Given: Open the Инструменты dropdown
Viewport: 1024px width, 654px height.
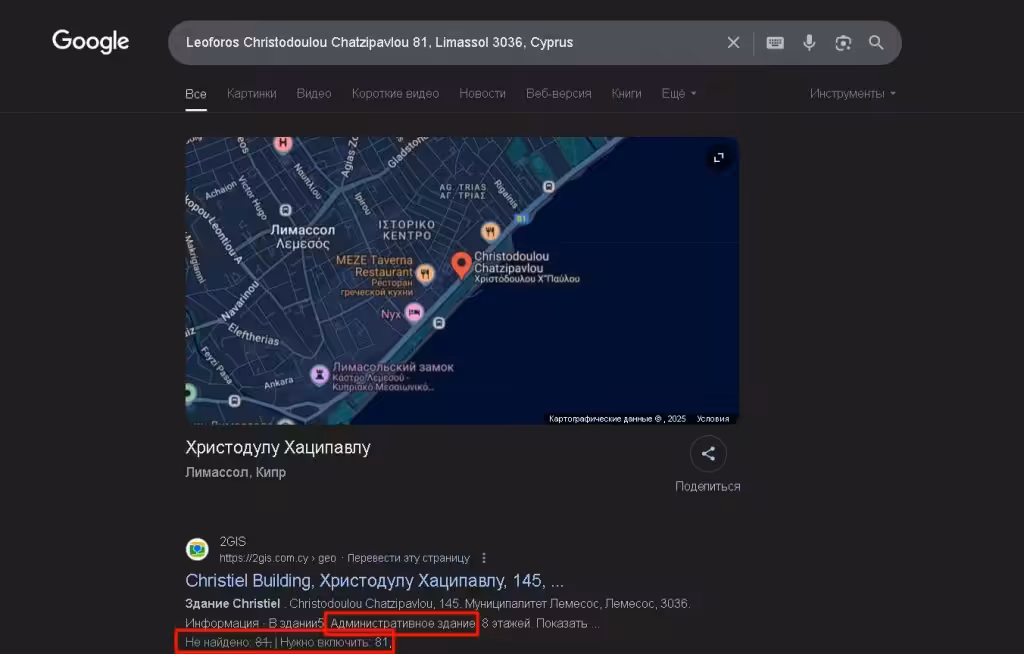Looking at the screenshot, I should 852,93.
